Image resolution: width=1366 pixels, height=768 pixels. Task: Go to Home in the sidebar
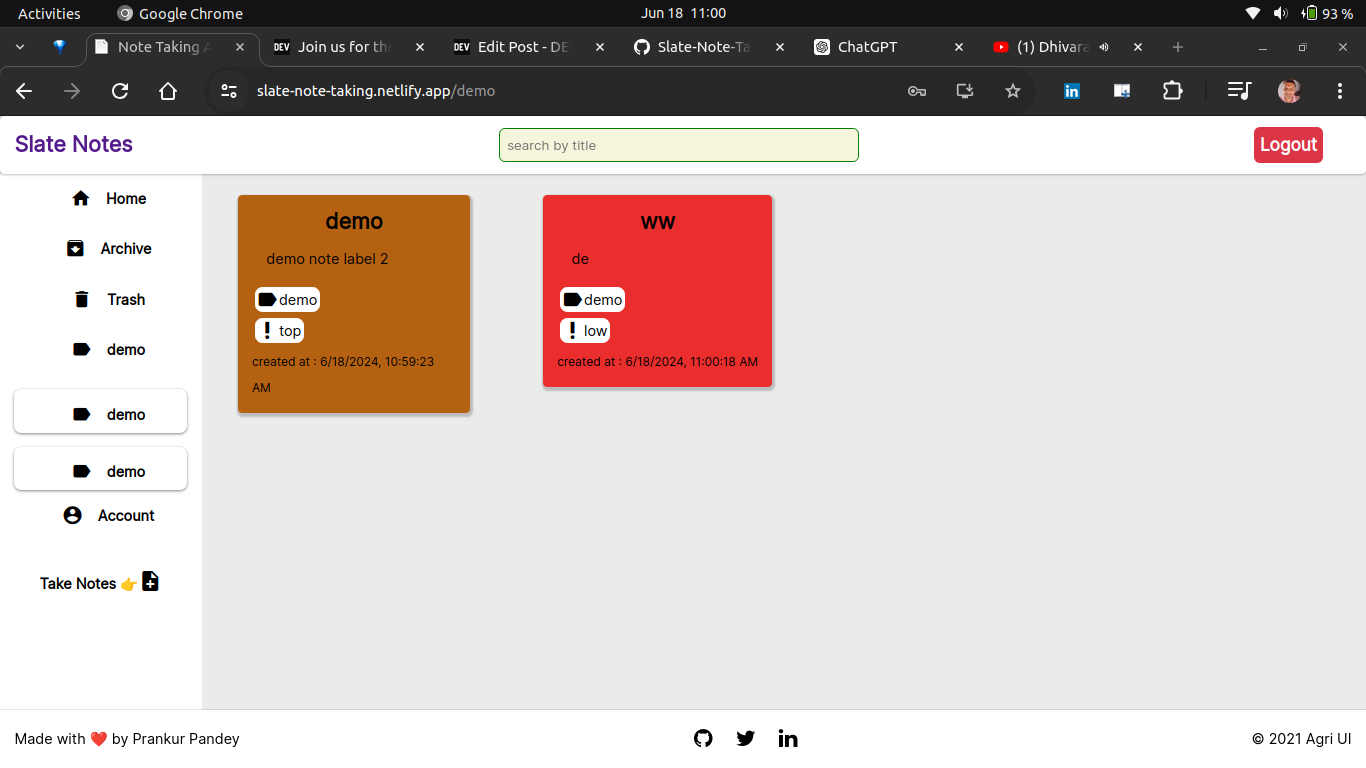[109, 199]
